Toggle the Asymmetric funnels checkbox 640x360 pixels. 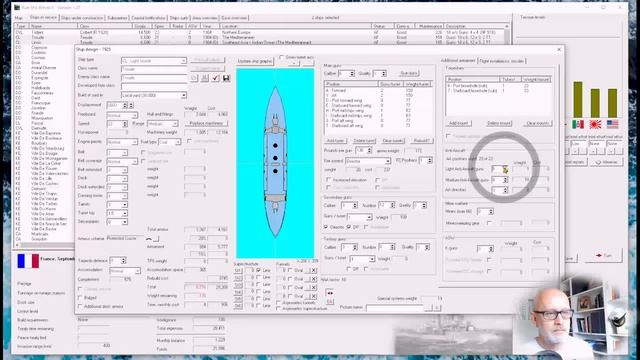(x=278, y=303)
